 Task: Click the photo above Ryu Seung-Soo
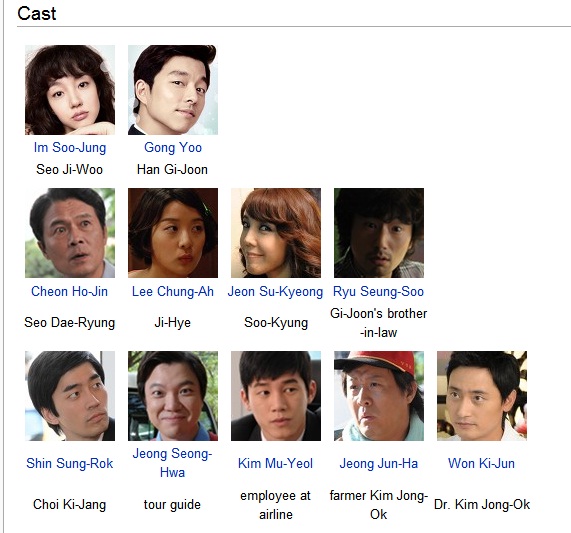coord(379,233)
